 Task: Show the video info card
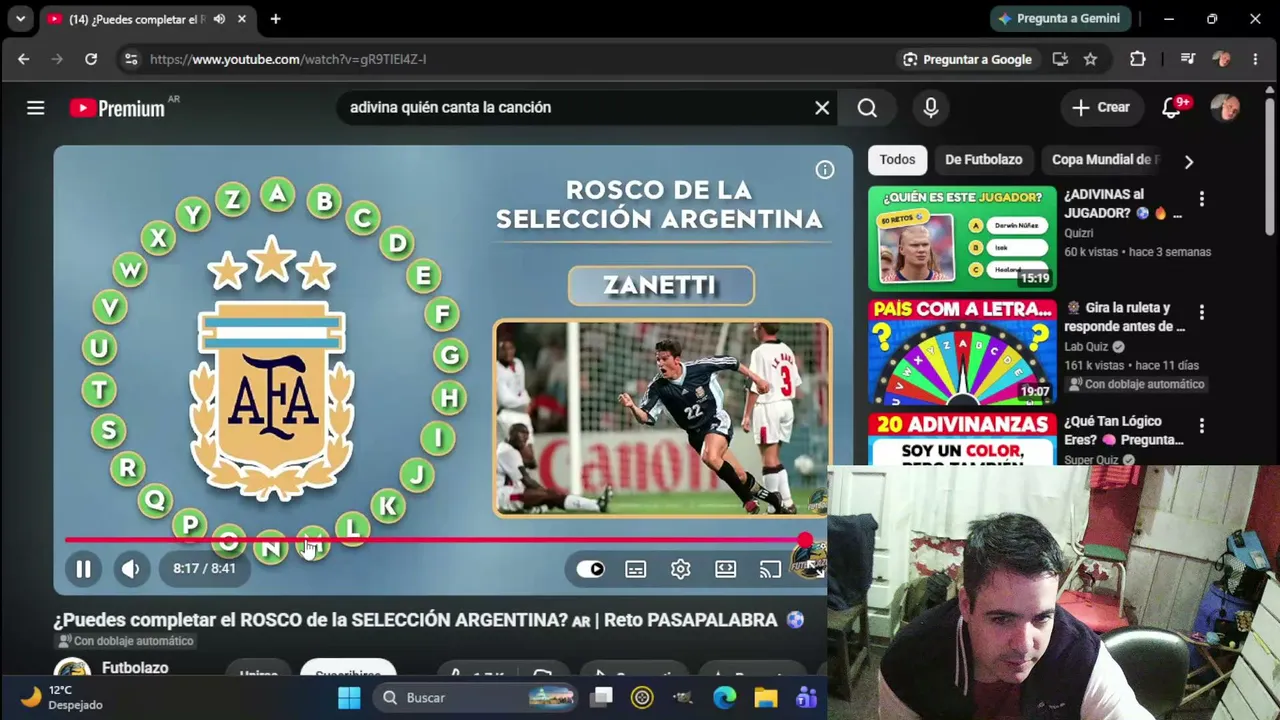pyautogui.click(x=825, y=170)
